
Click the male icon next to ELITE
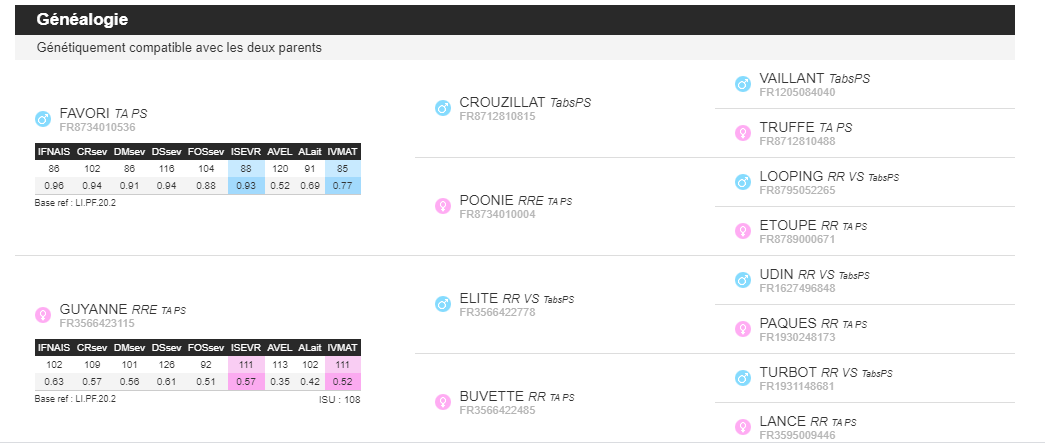point(443,304)
